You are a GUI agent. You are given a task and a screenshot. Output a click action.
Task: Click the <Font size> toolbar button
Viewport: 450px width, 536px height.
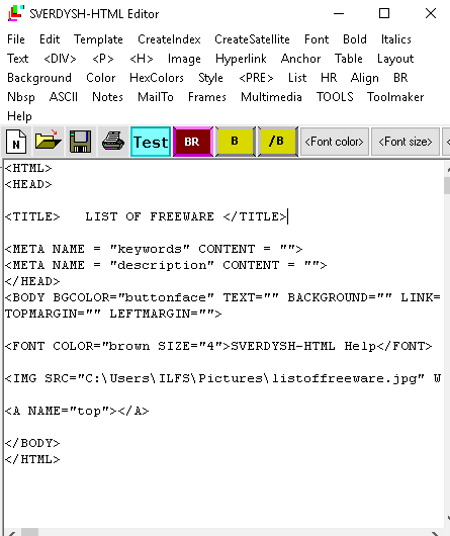pos(405,142)
